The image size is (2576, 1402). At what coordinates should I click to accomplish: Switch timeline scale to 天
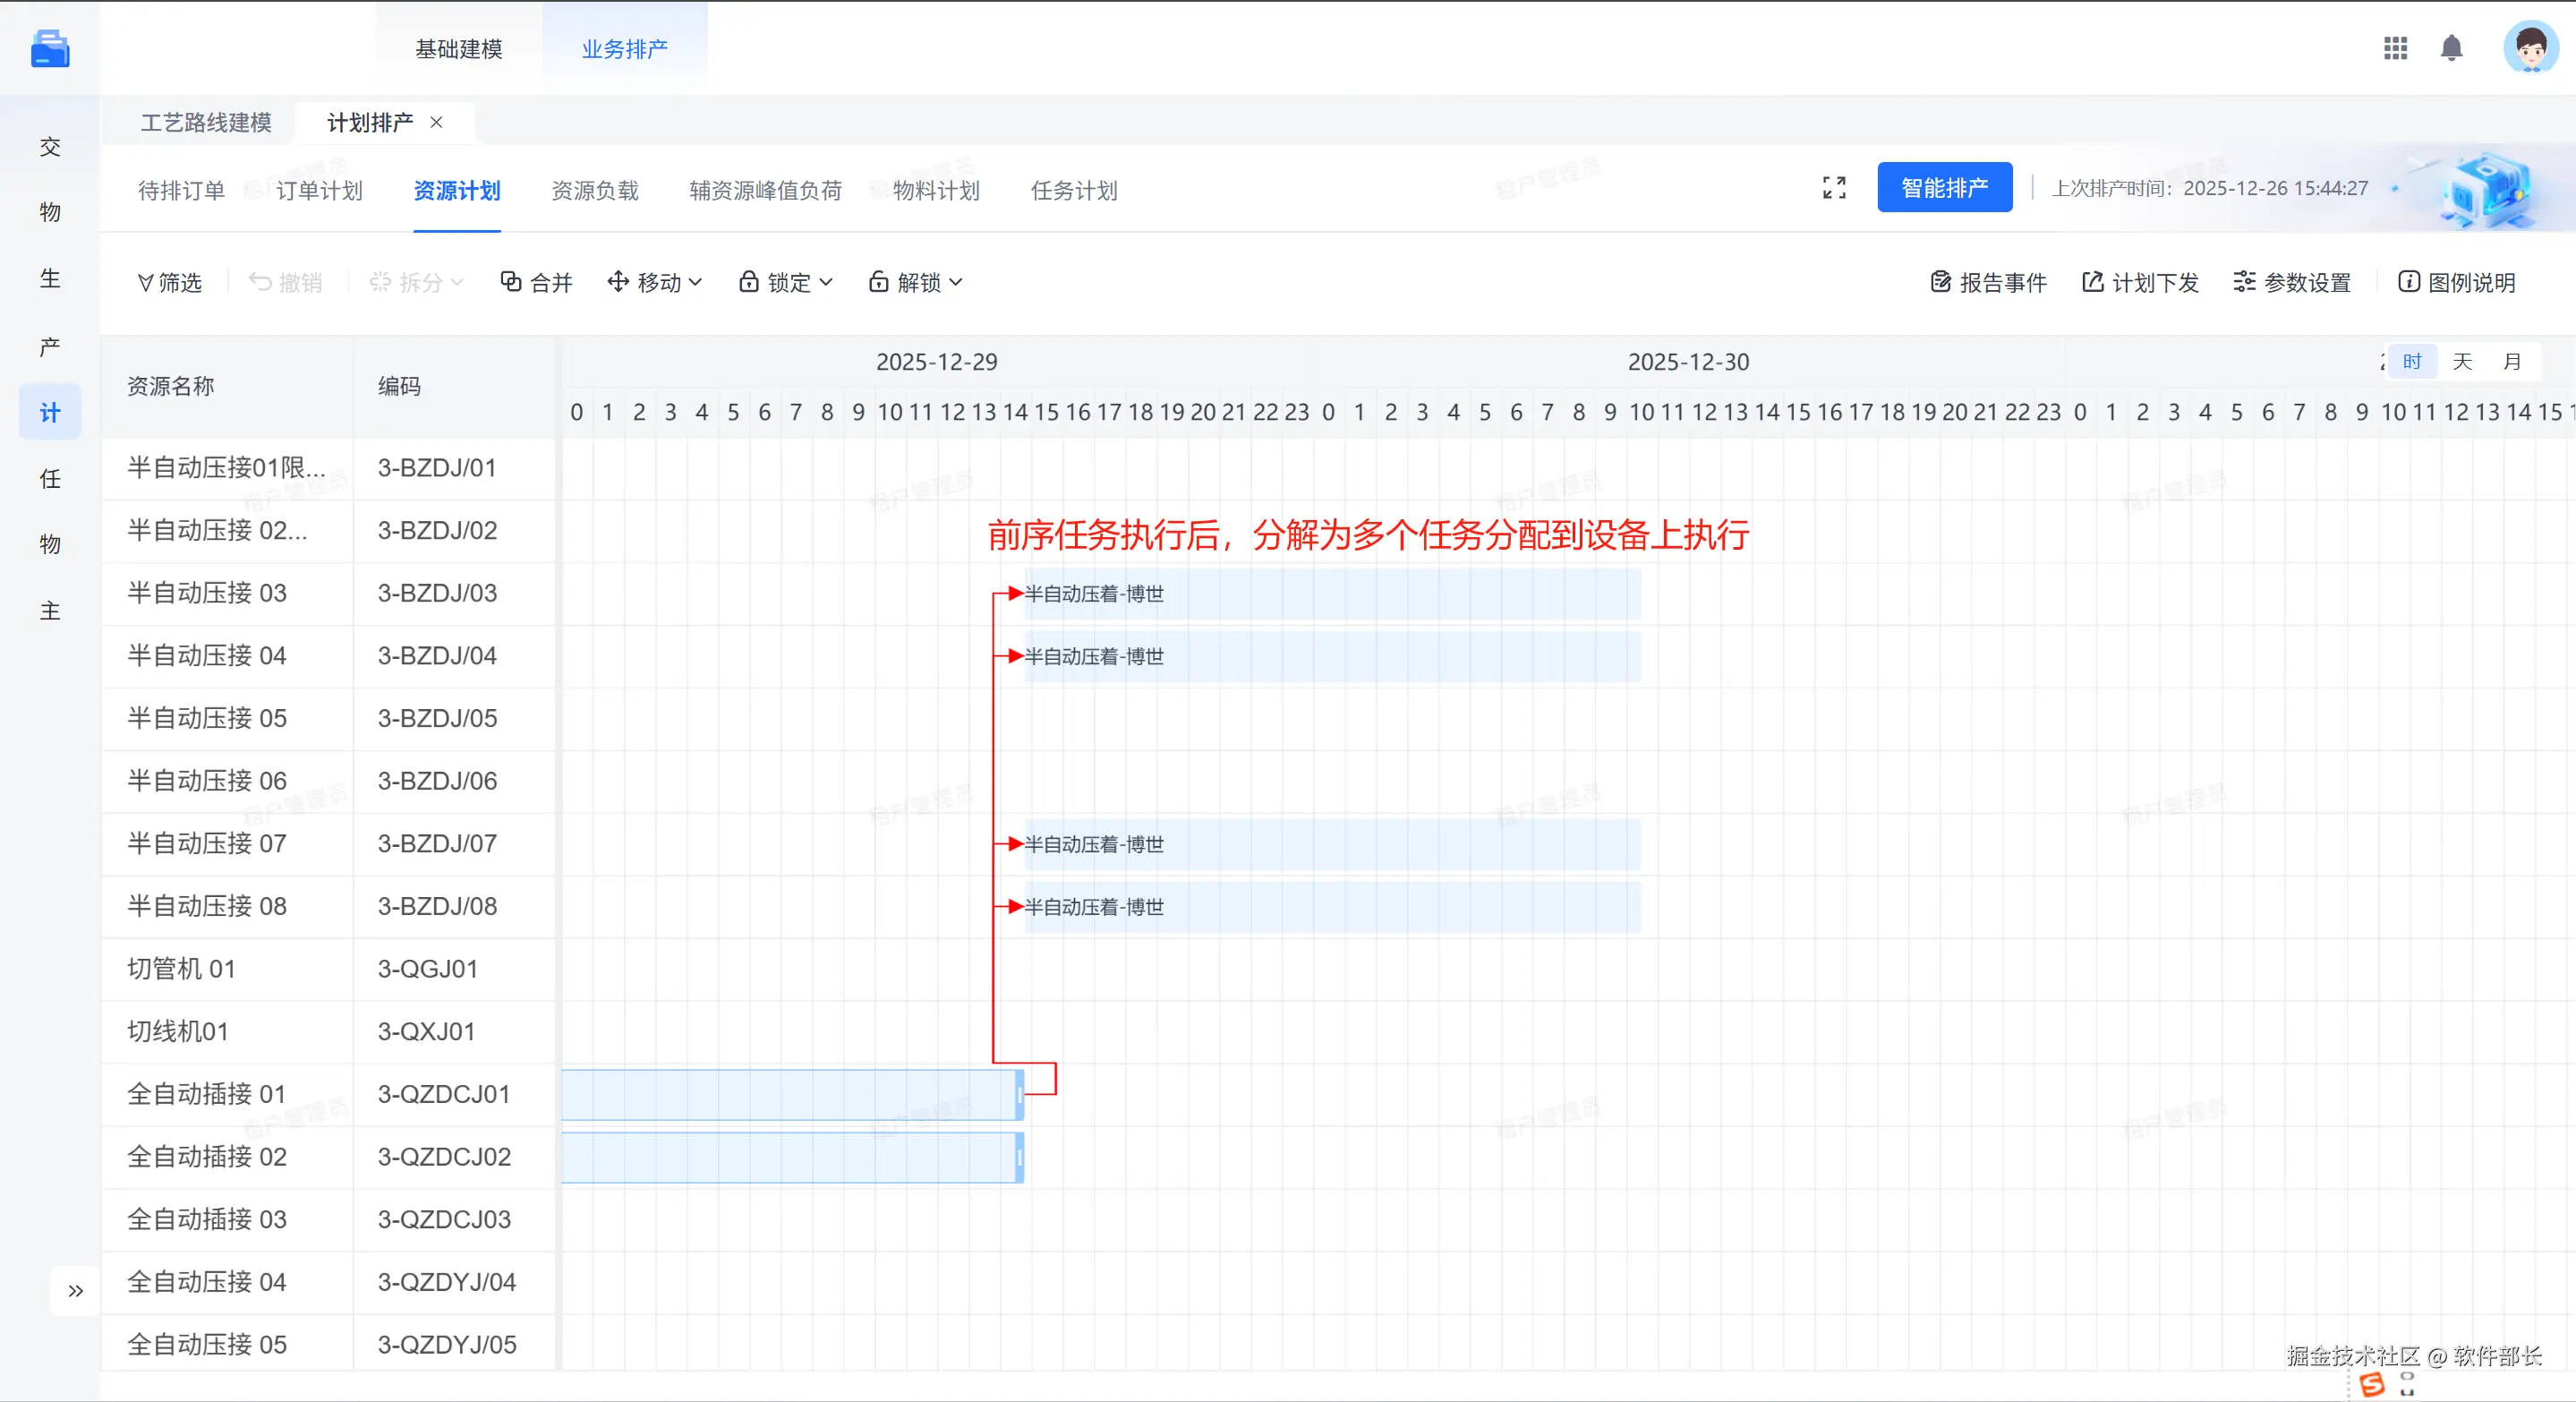pyautogui.click(x=2462, y=362)
